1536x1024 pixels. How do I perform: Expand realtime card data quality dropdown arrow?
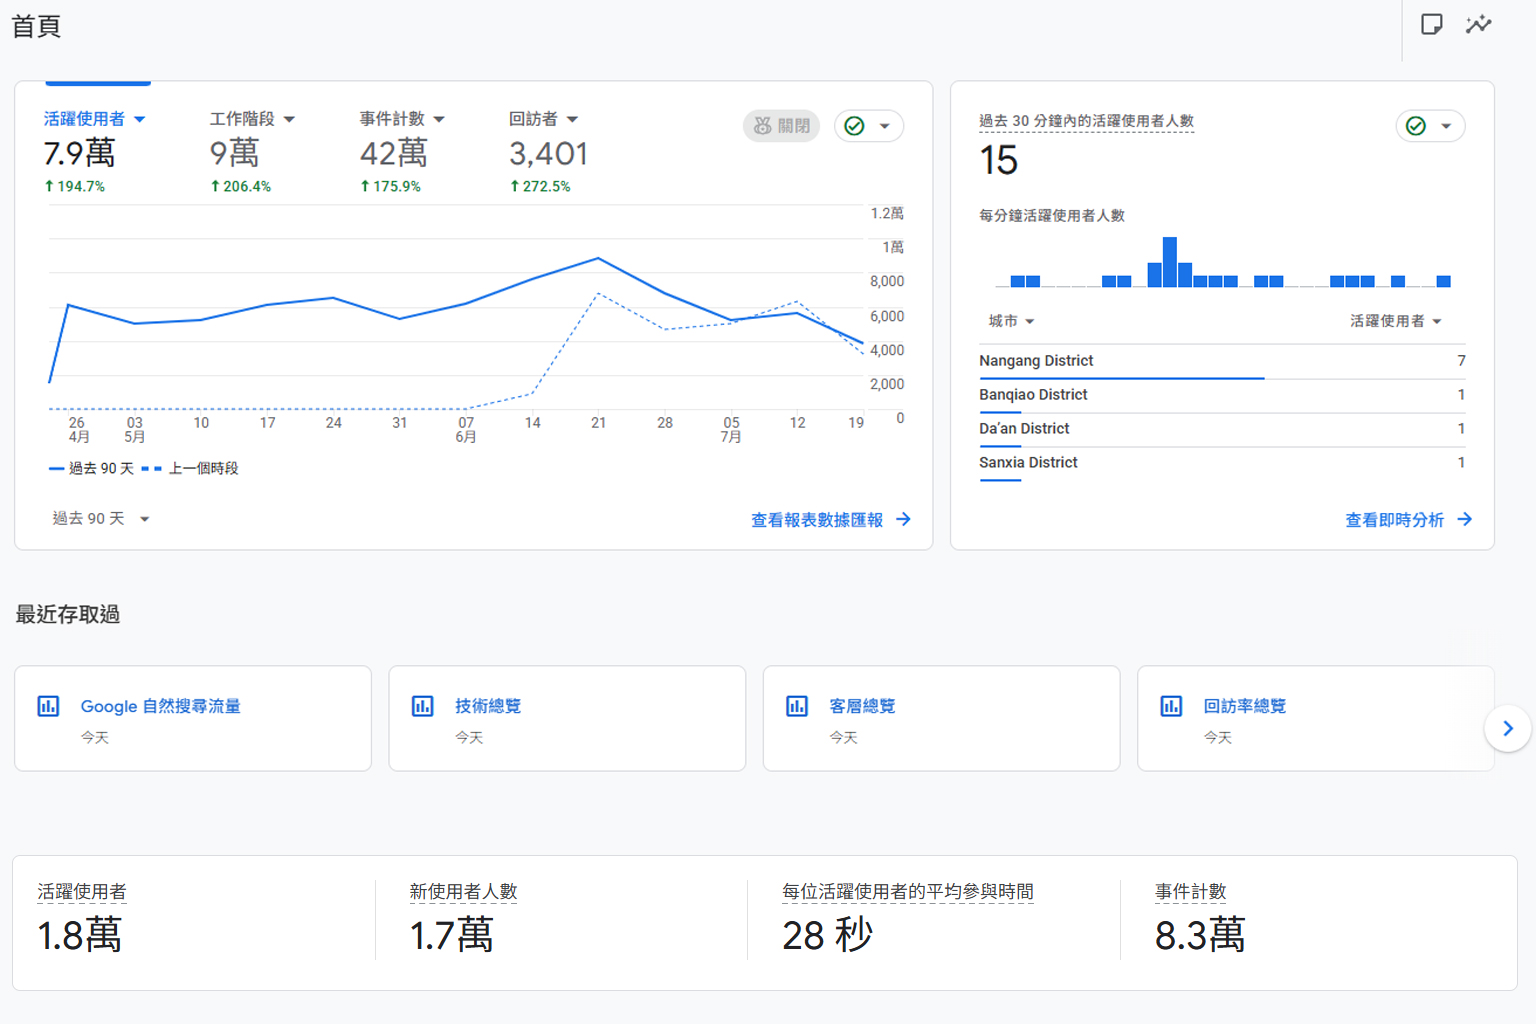tap(1445, 126)
